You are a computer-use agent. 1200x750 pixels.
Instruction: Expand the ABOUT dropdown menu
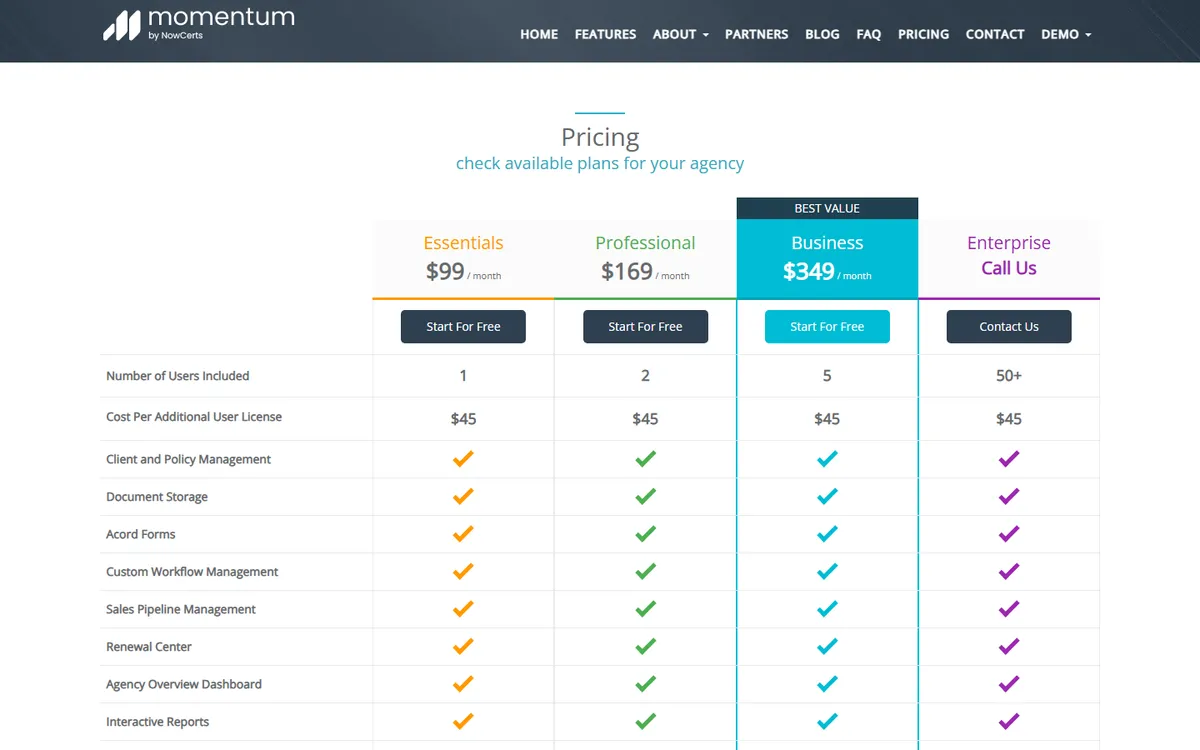(681, 34)
